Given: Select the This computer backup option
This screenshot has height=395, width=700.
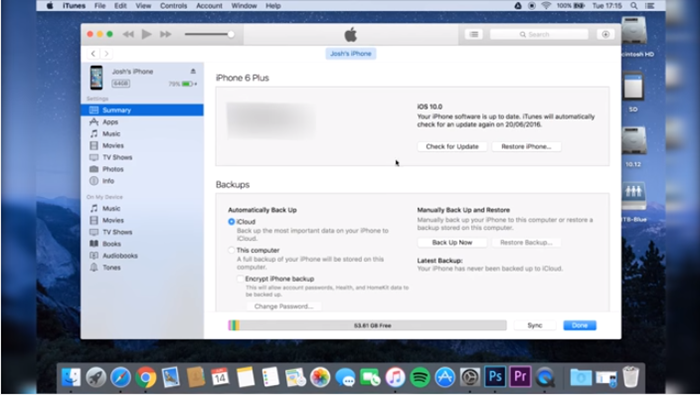Looking at the screenshot, I should pos(231,250).
